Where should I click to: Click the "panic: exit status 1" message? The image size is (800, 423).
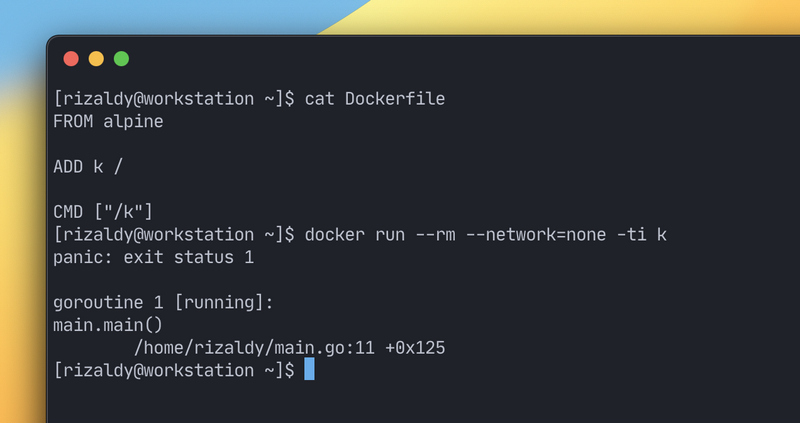pos(153,258)
